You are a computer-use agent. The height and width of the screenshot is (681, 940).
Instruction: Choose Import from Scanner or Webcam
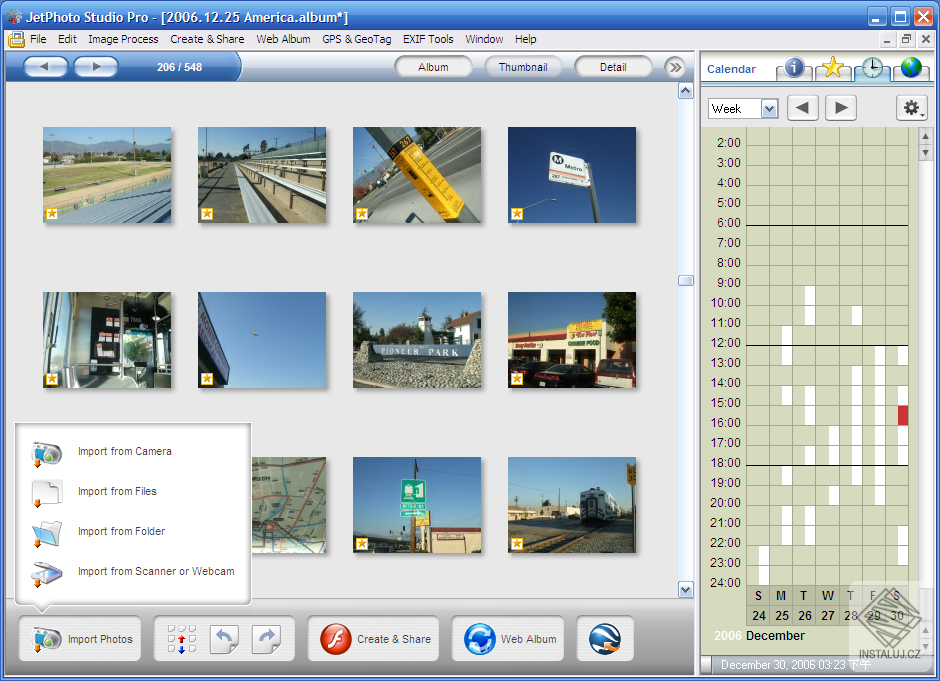[155, 572]
